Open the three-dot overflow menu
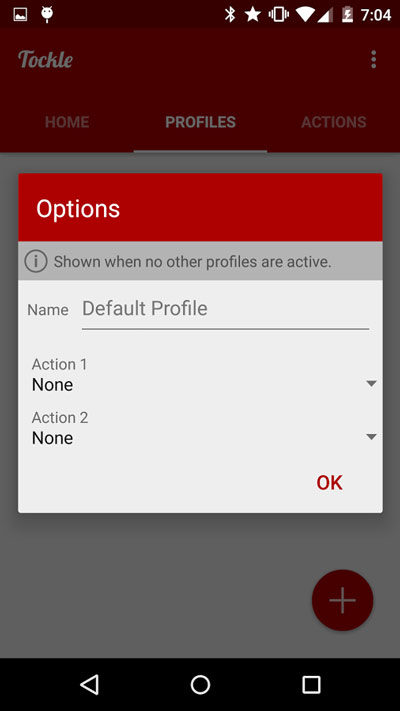Image resolution: width=400 pixels, height=711 pixels. coord(373,59)
